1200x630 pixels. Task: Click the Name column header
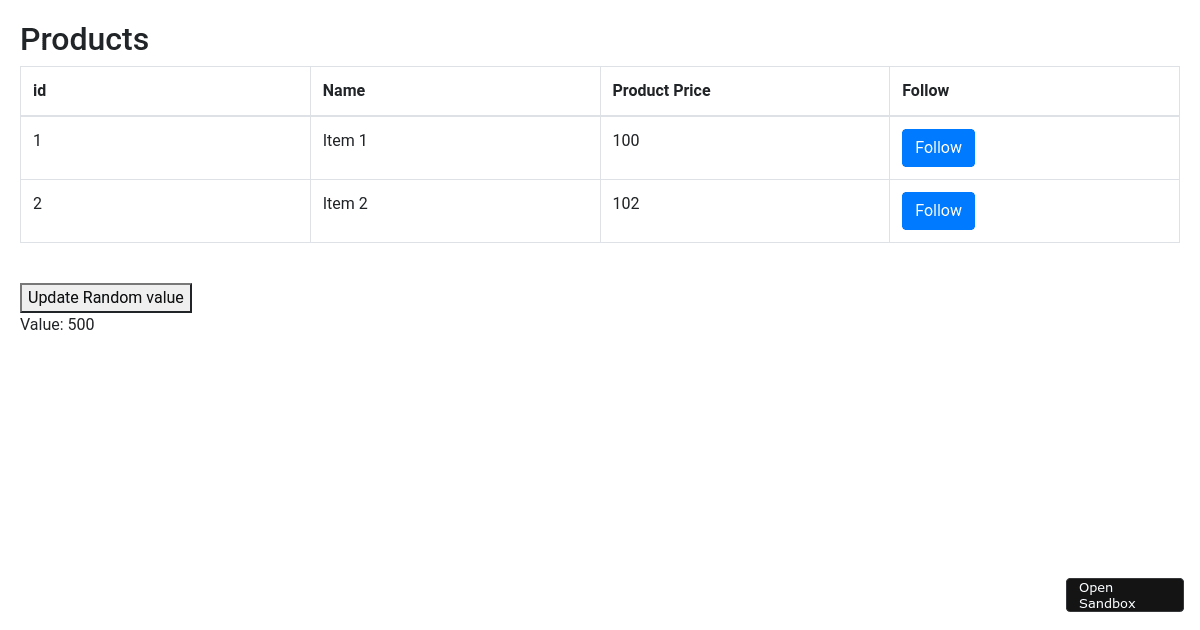click(x=343, y=90)
